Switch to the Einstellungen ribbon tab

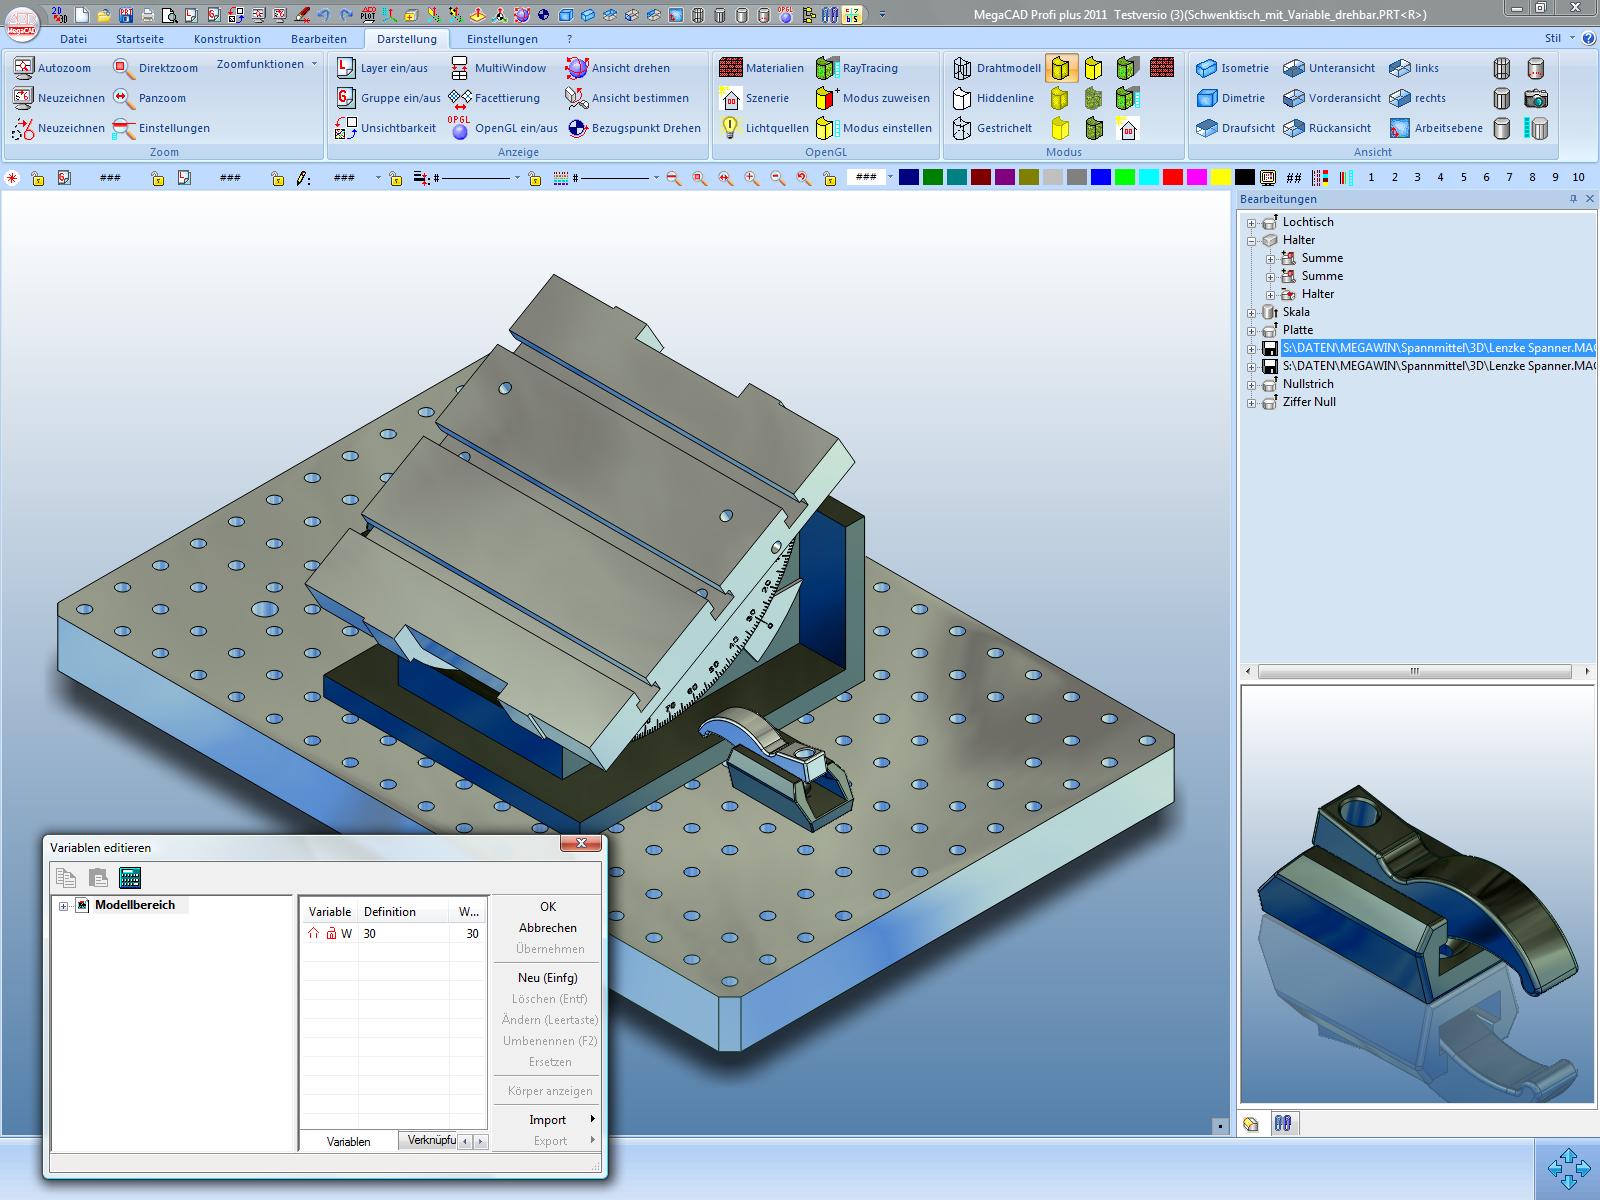pos(502,39)
